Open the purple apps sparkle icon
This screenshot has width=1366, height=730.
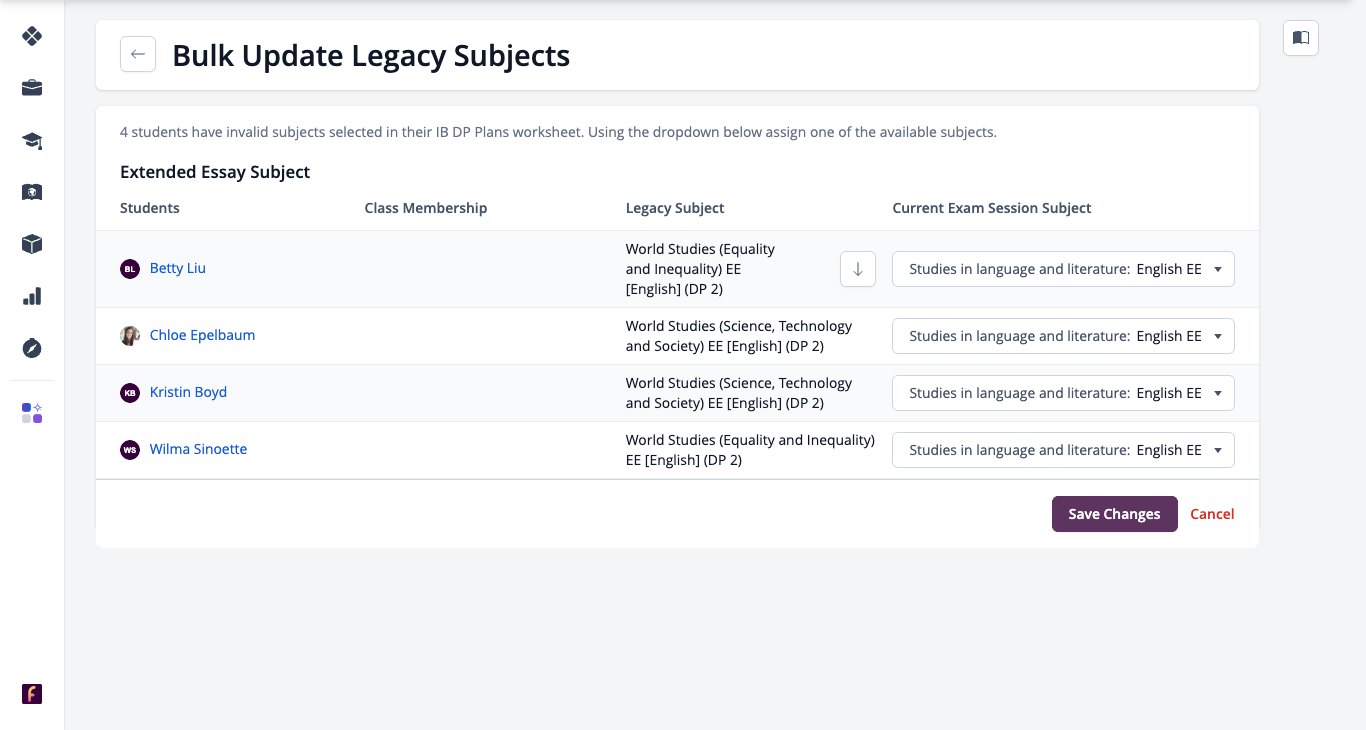(32, 413)
